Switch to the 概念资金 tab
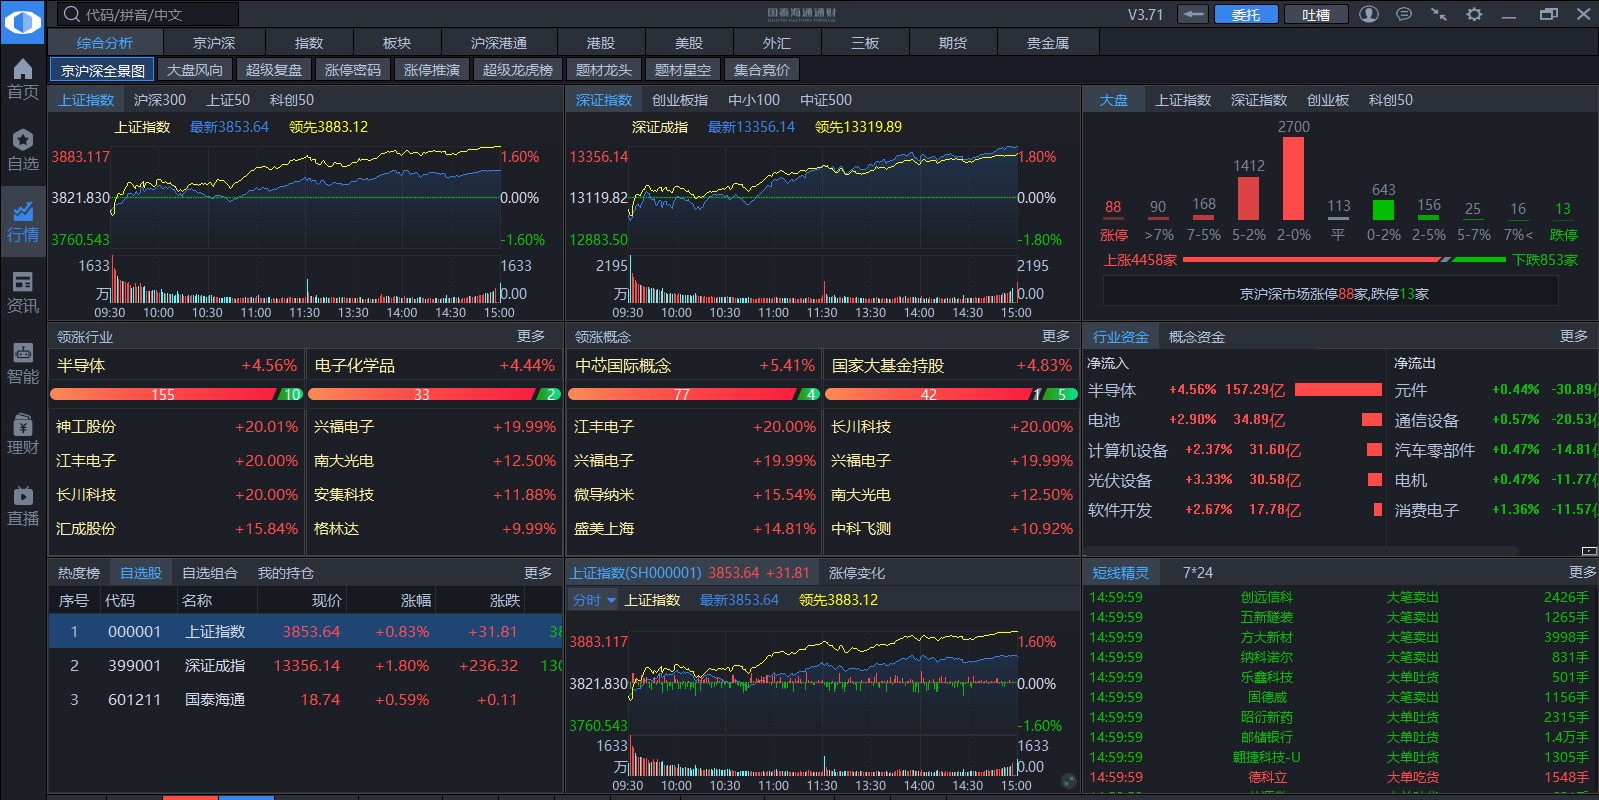The image size is (1599, 800). 1196,337
